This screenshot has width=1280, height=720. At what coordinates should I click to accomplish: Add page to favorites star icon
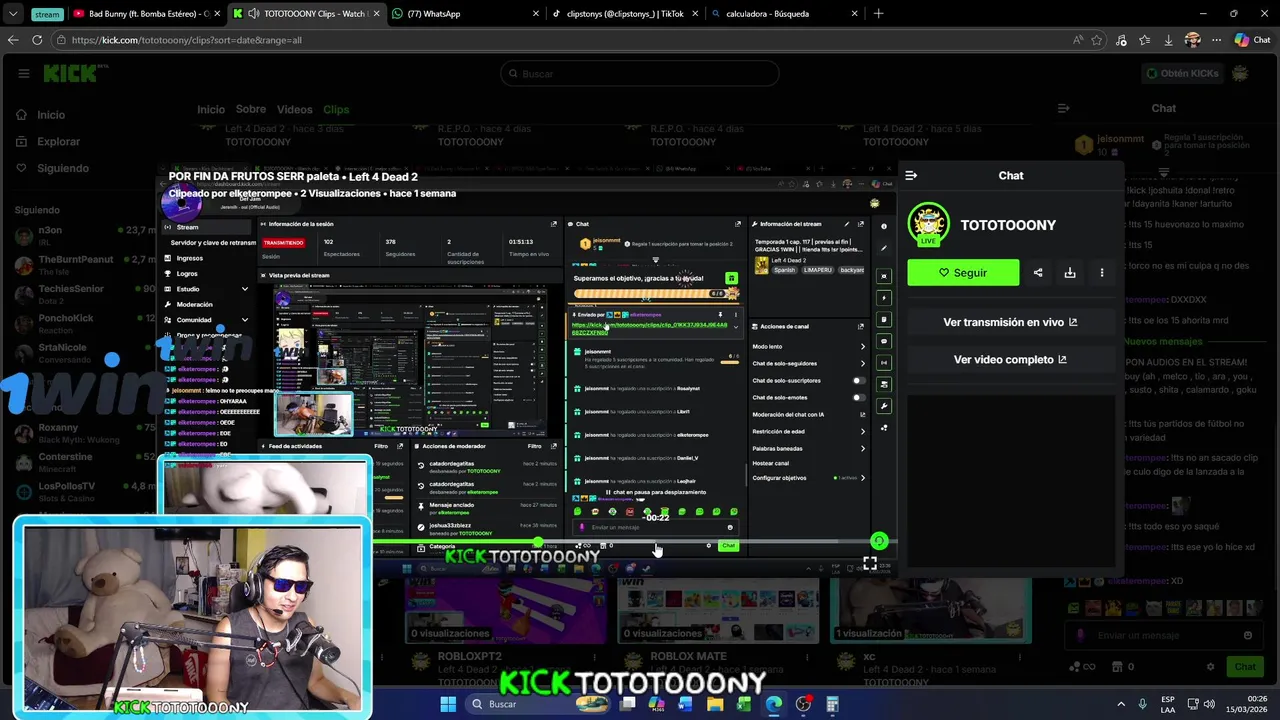[1097, 40]
